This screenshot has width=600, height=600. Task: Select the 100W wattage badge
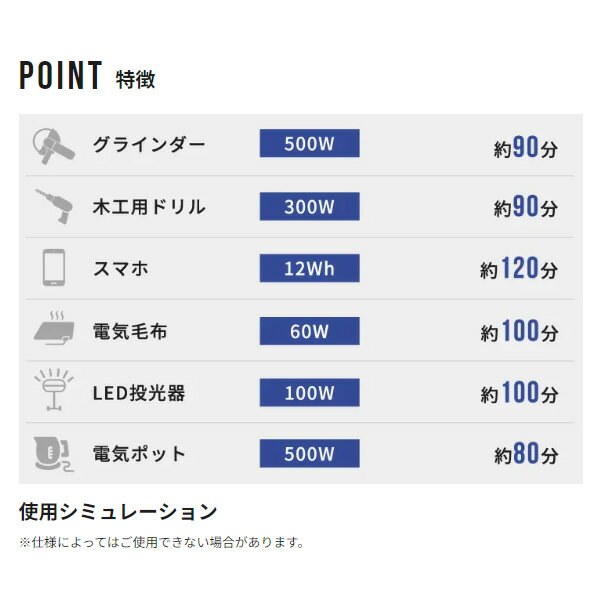(x=308, y=392)
